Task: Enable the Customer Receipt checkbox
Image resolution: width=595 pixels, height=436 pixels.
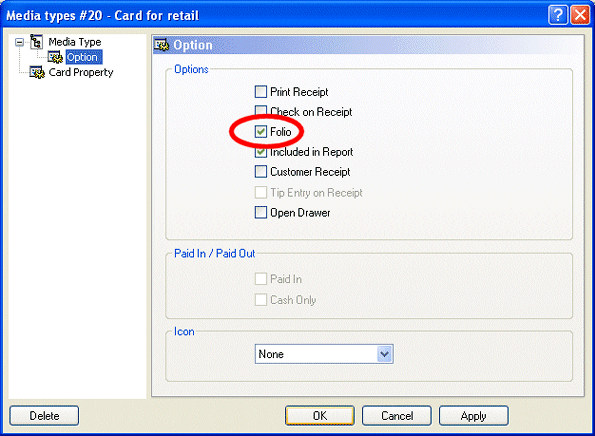Action: [261, 172]
